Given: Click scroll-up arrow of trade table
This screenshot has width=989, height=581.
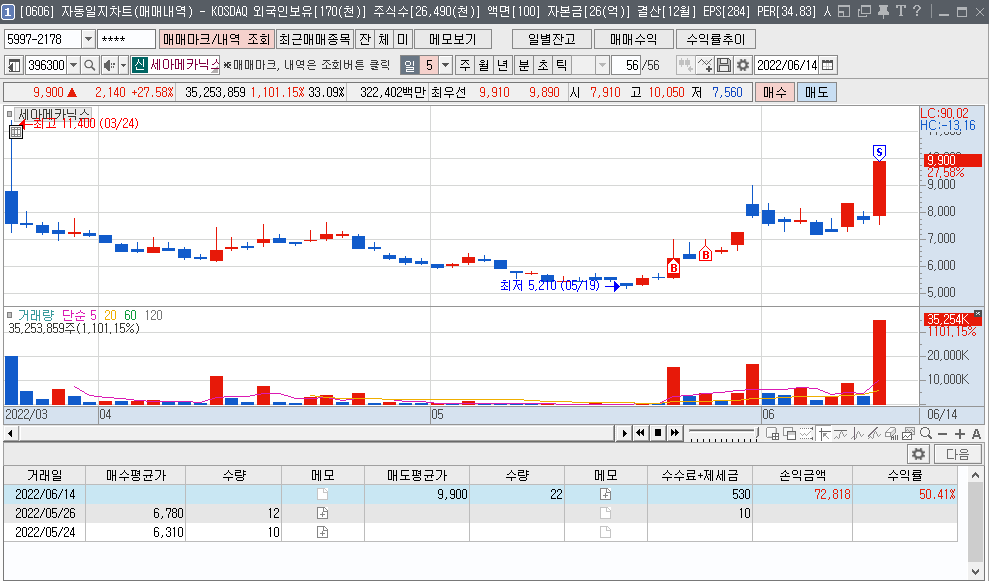Looking at the screenshot, I should 975,475.
